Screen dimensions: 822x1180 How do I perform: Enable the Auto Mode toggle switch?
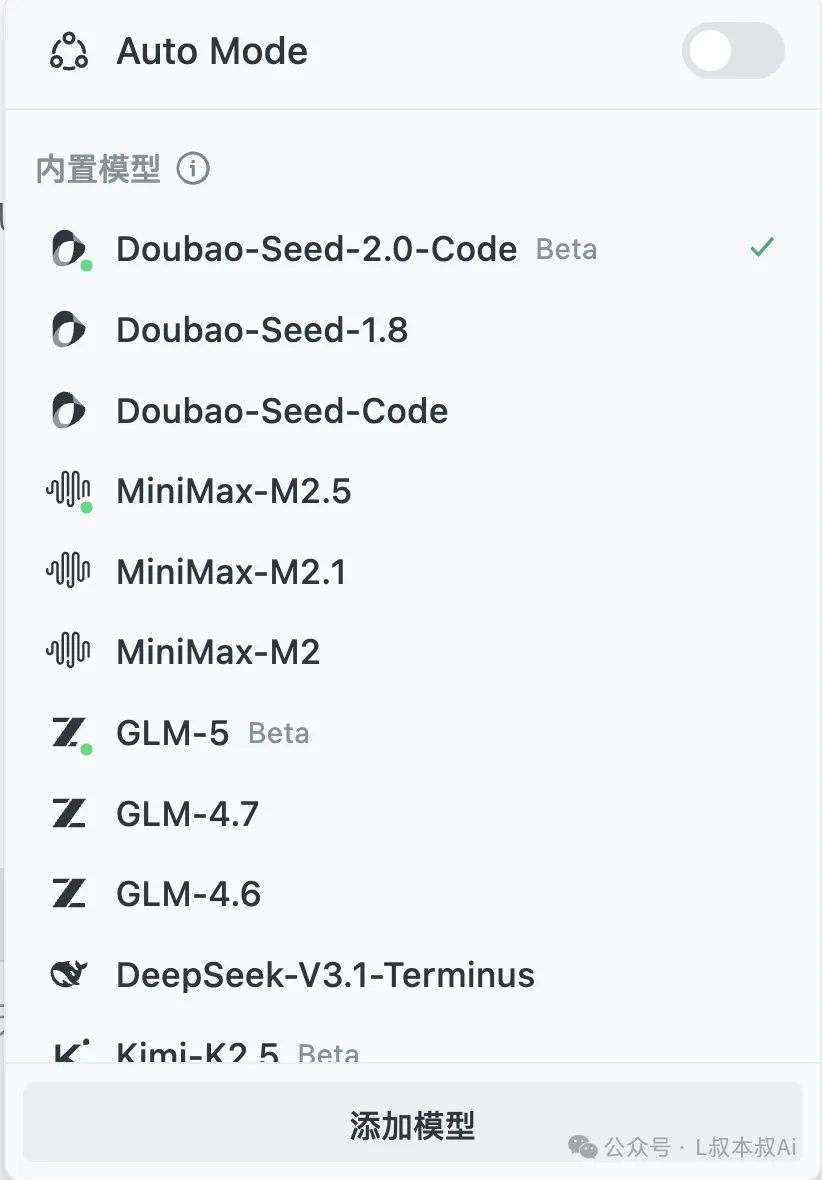pyautogui.click(x=733, y=52)
